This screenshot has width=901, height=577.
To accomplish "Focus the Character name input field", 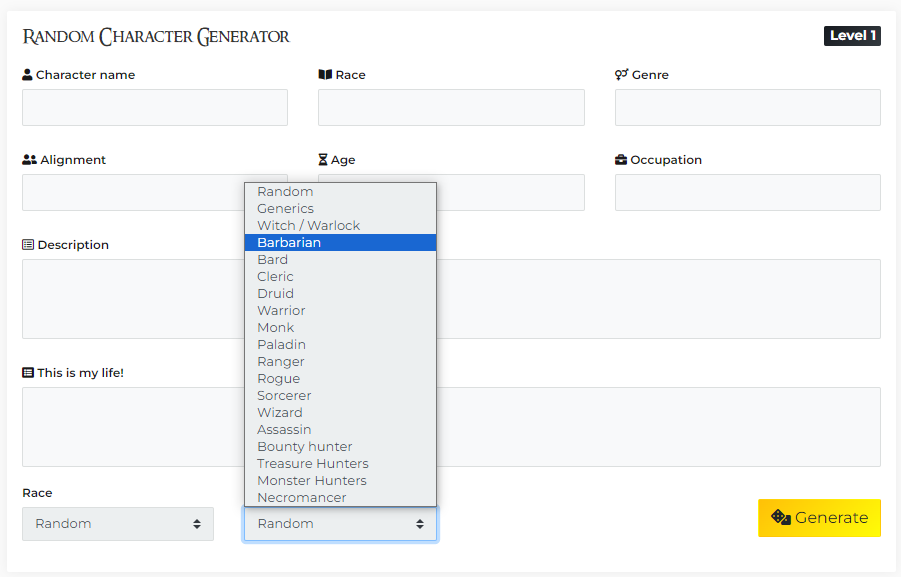I will pyautogui.click(x=155, y=108).
